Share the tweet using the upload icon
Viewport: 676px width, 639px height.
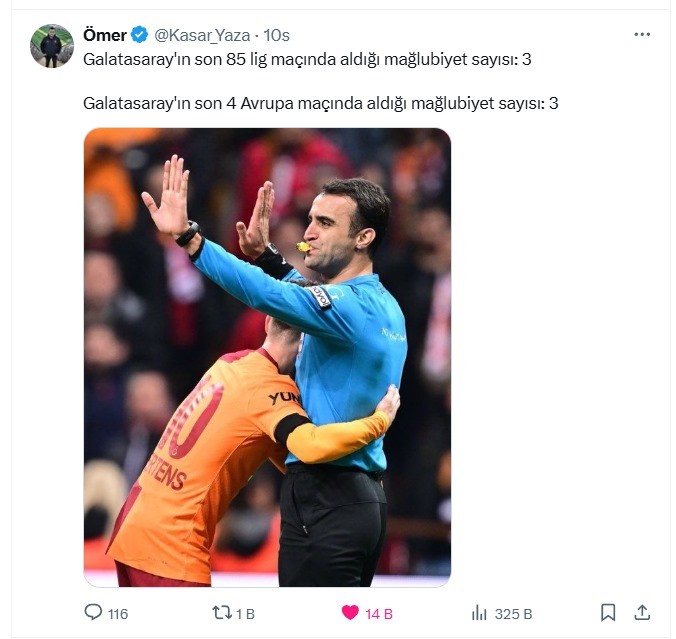click(642, 613)
